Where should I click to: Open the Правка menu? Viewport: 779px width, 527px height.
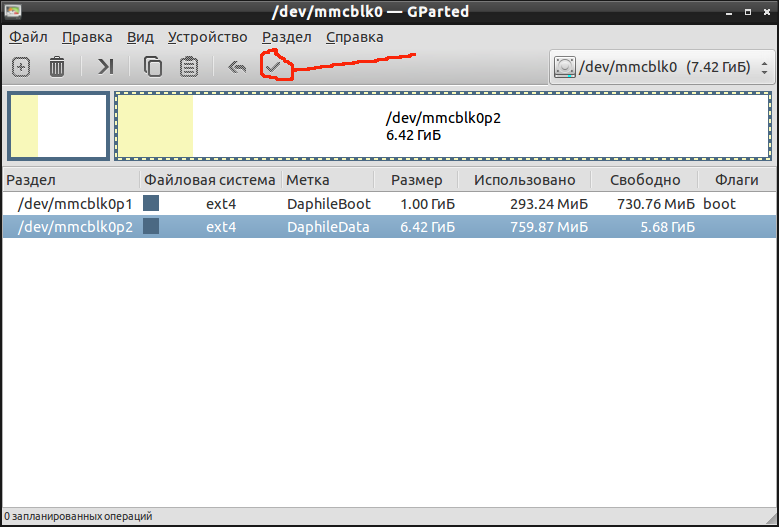pyautogui.click(x=87, y=37)
